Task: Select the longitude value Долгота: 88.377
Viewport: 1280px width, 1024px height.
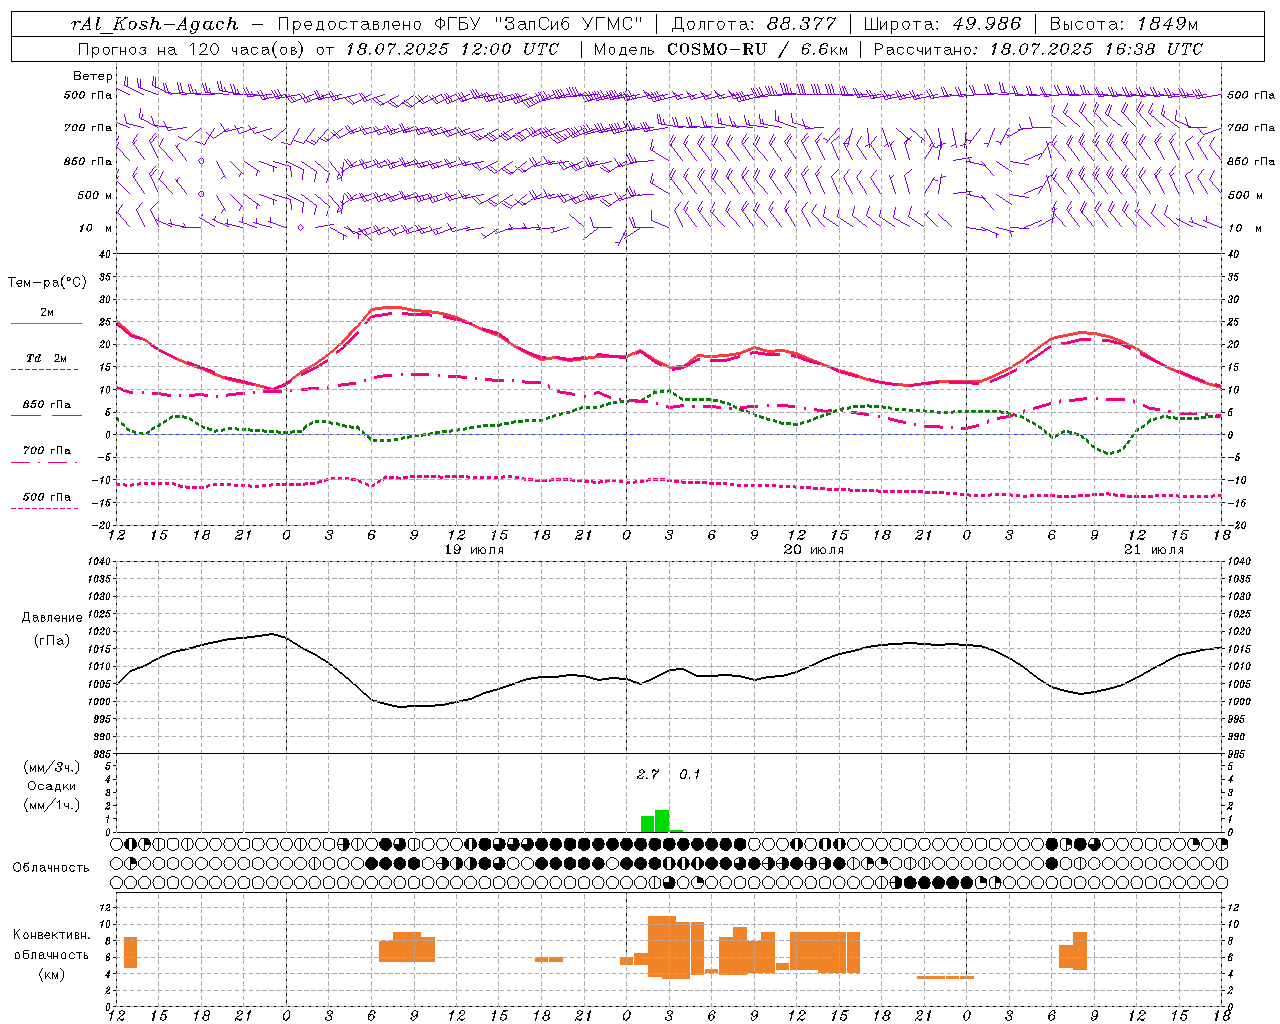Action: (x=754, y=24)
